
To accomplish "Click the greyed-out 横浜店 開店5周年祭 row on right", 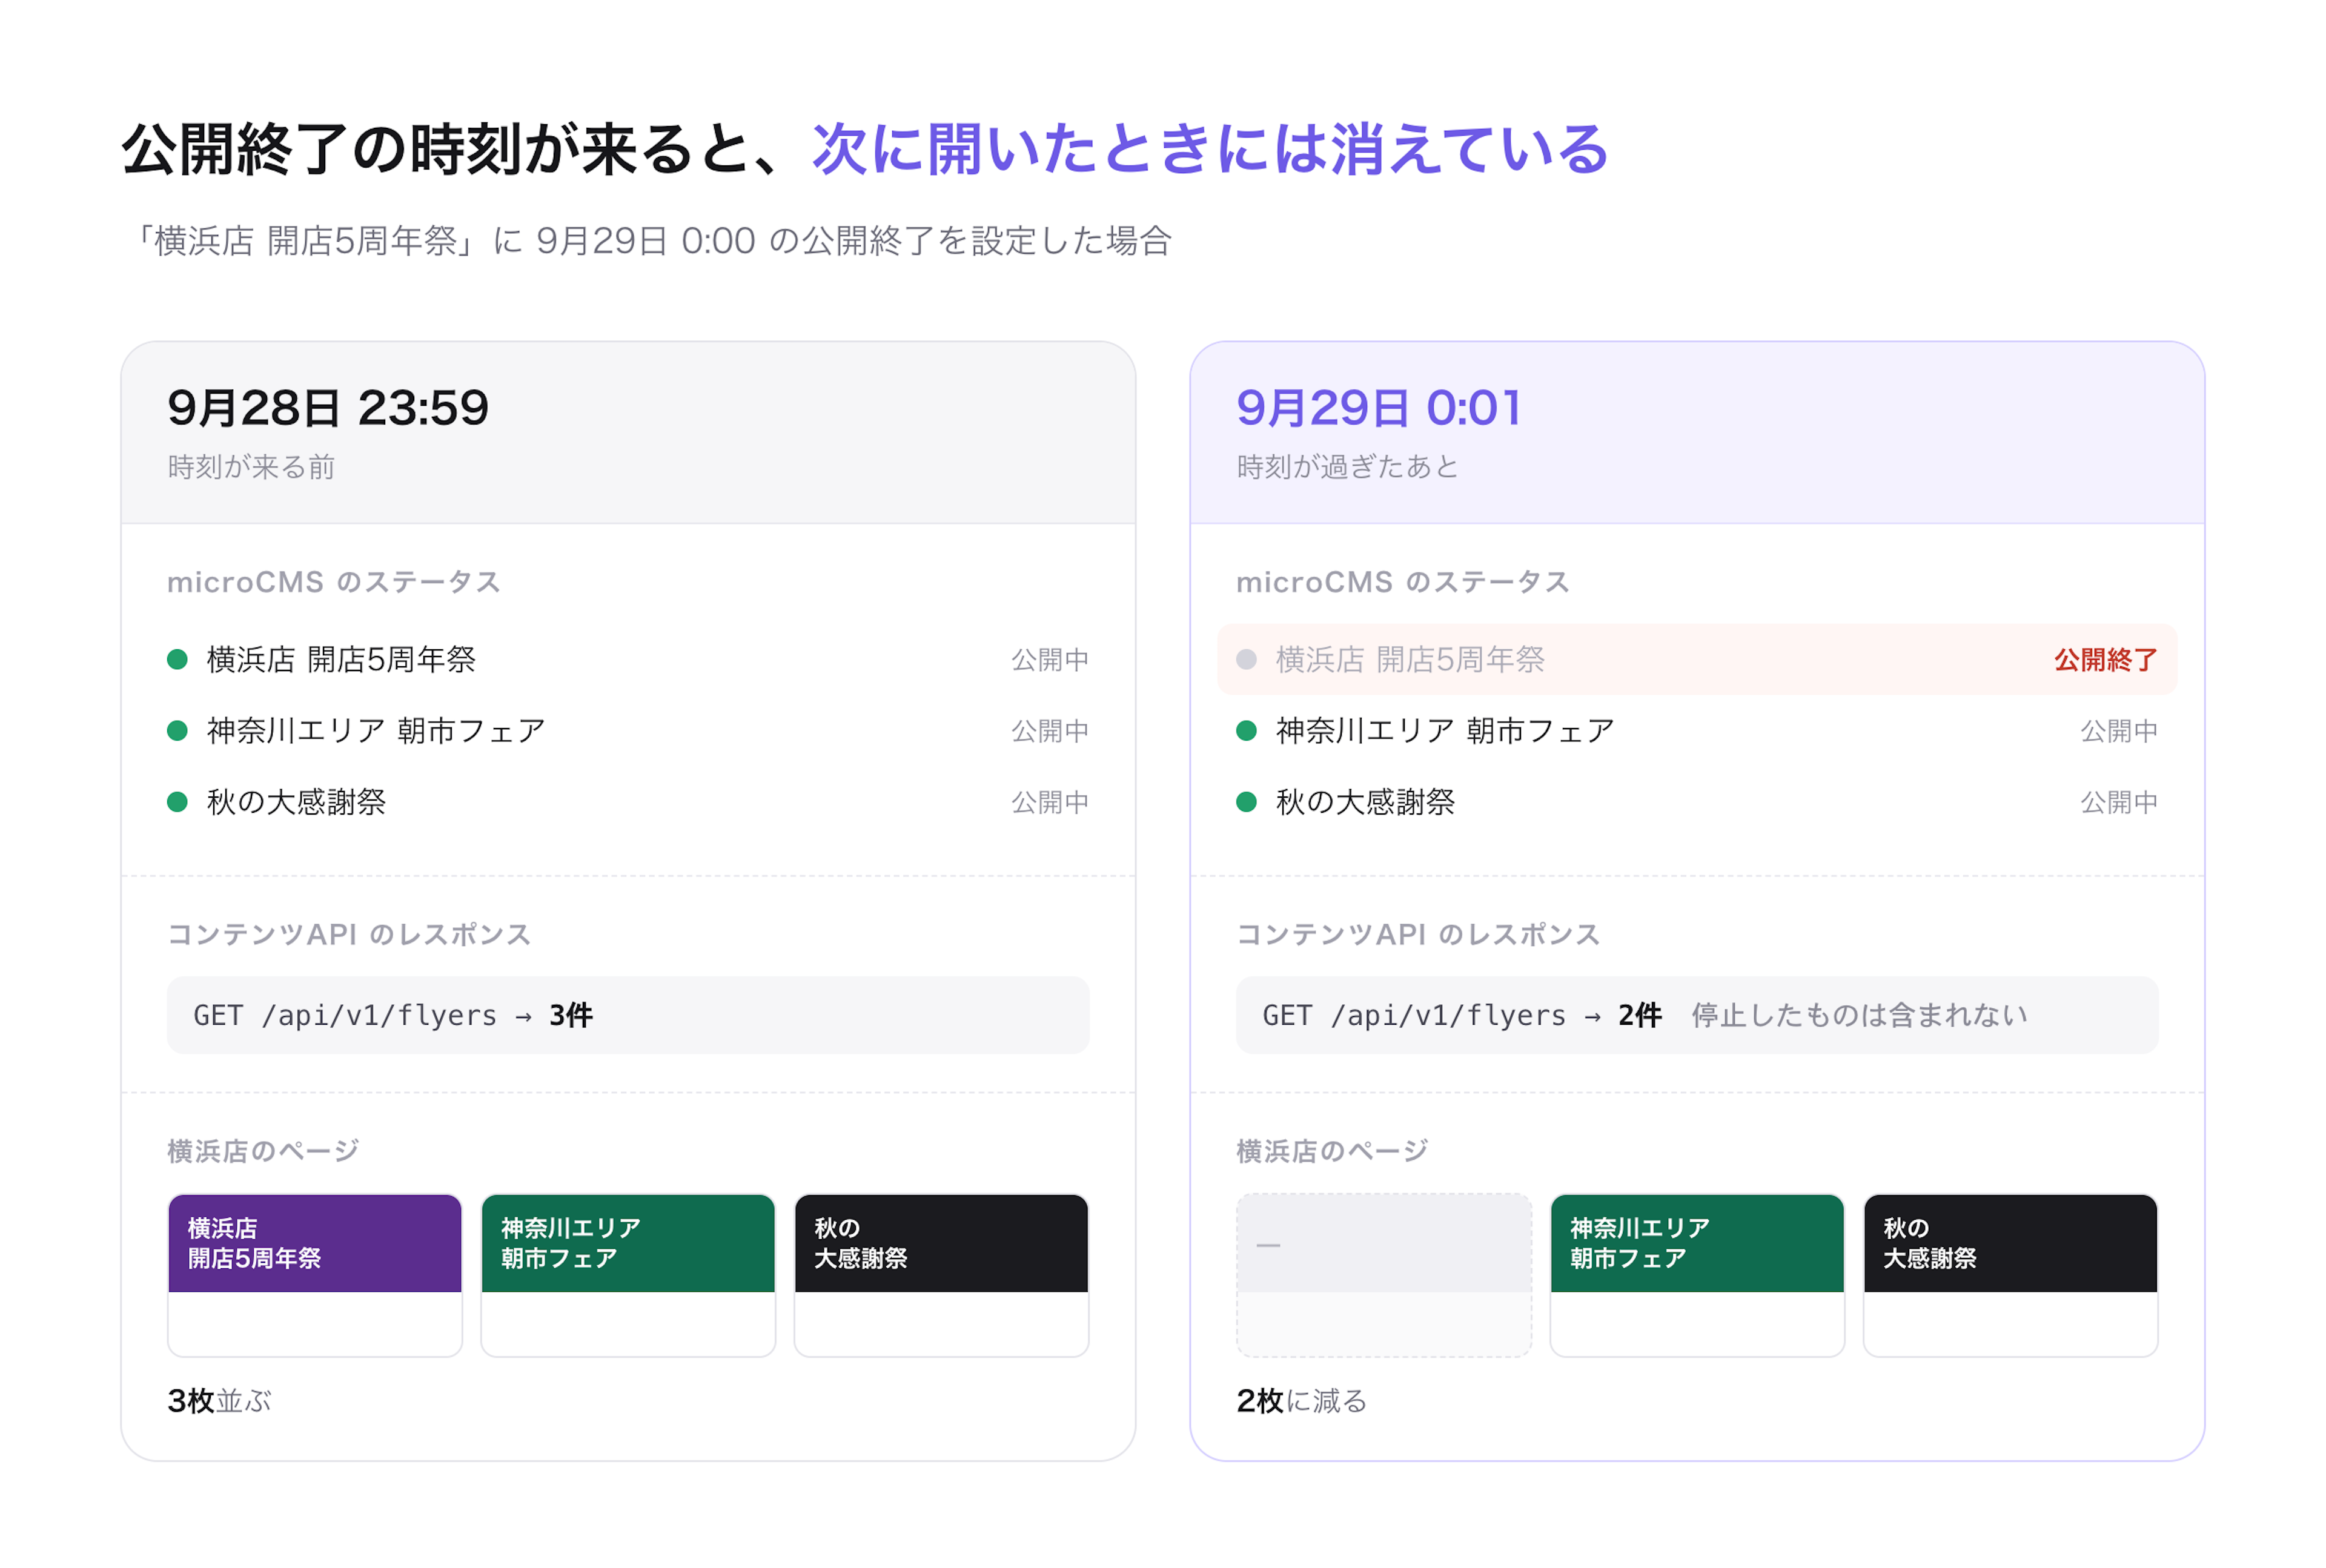I will coord(1697,659).
